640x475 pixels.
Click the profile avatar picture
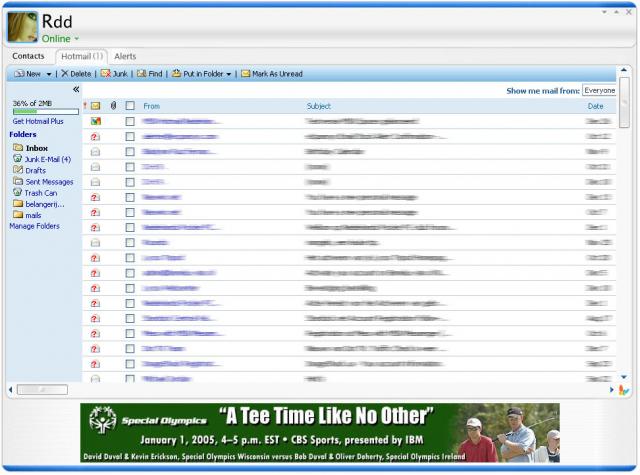tap(22, 27)
